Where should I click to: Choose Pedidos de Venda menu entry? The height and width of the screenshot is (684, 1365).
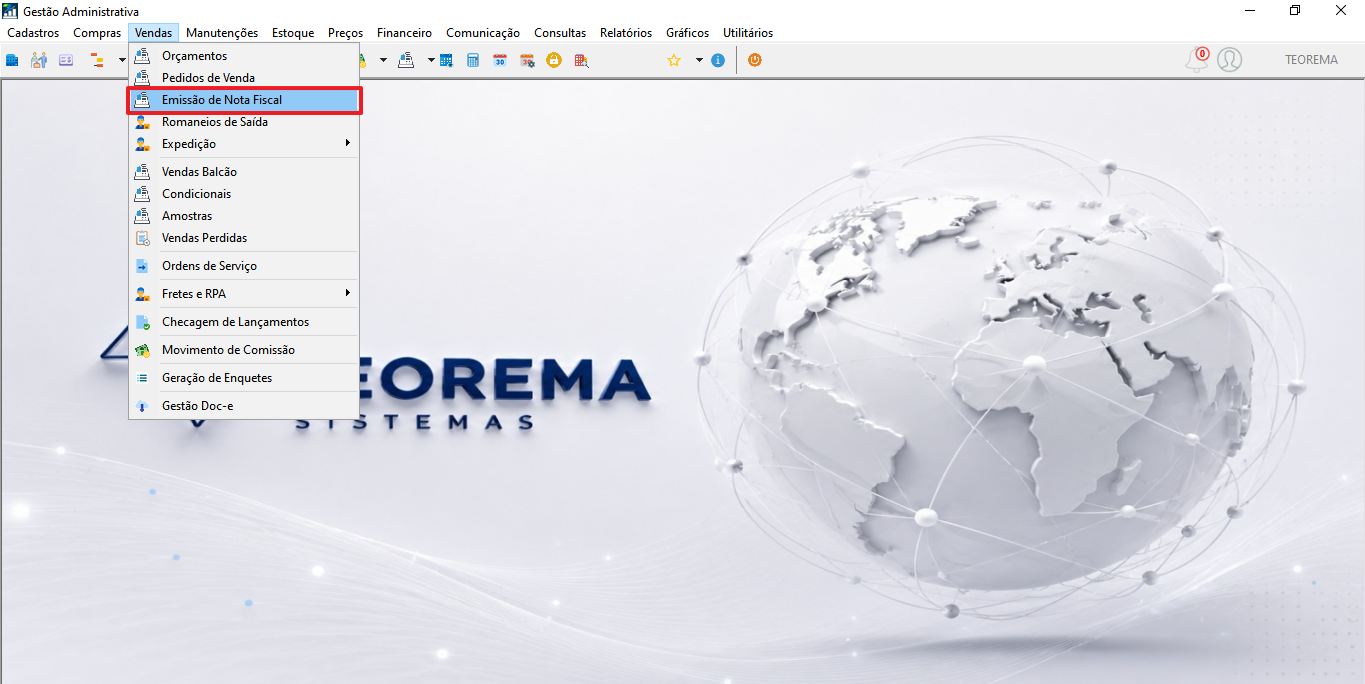click(x=244, y=78)
